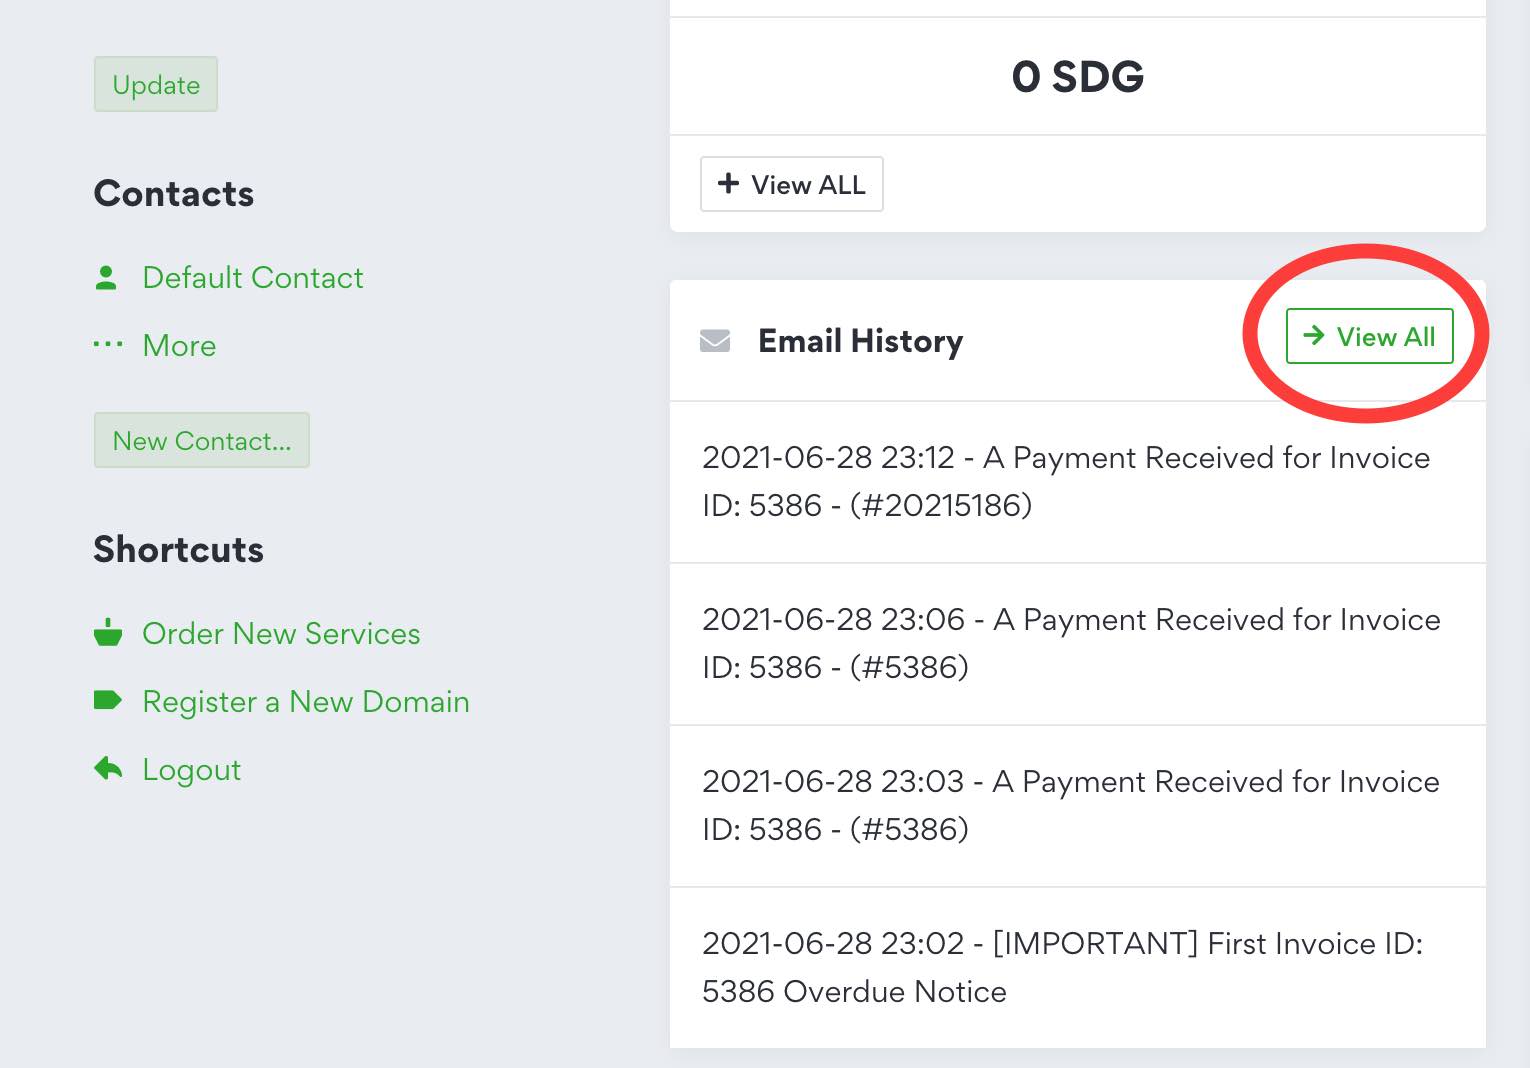Click the New Contact... button
The height and width of the screenshot is (1068, 1530).
point(202,440)
